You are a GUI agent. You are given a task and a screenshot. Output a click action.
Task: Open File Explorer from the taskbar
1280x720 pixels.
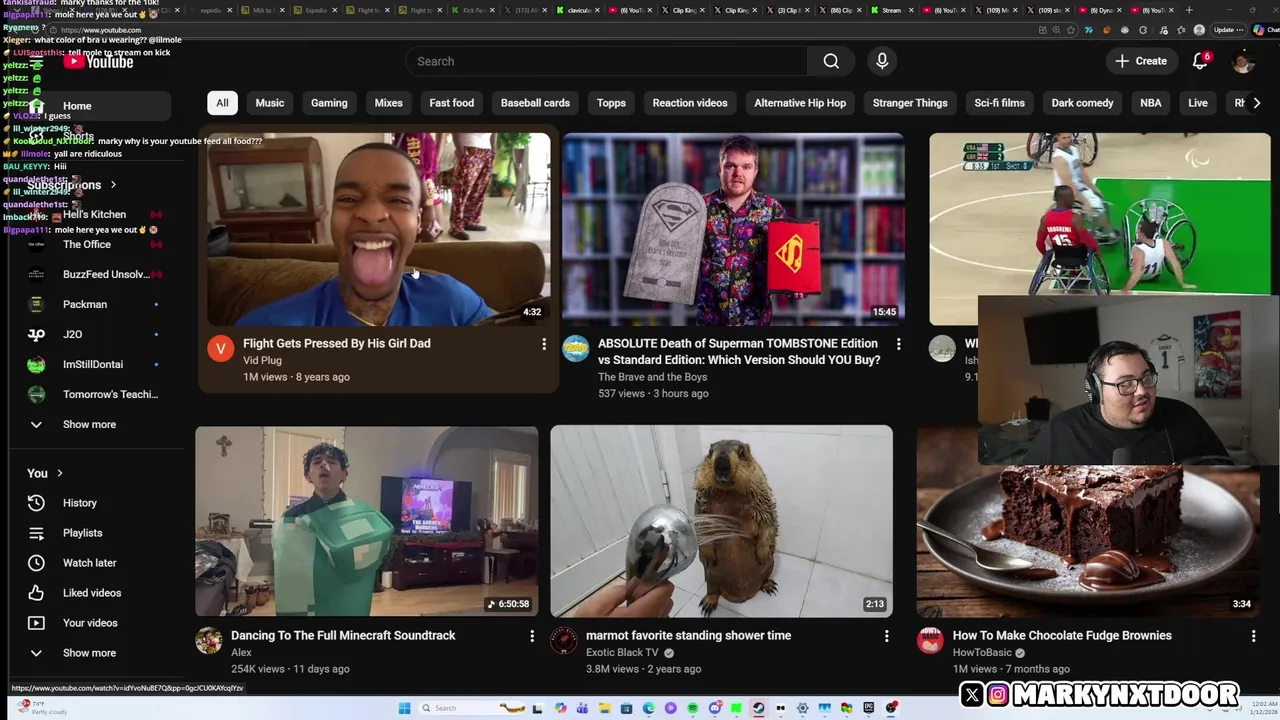[604, 708]
